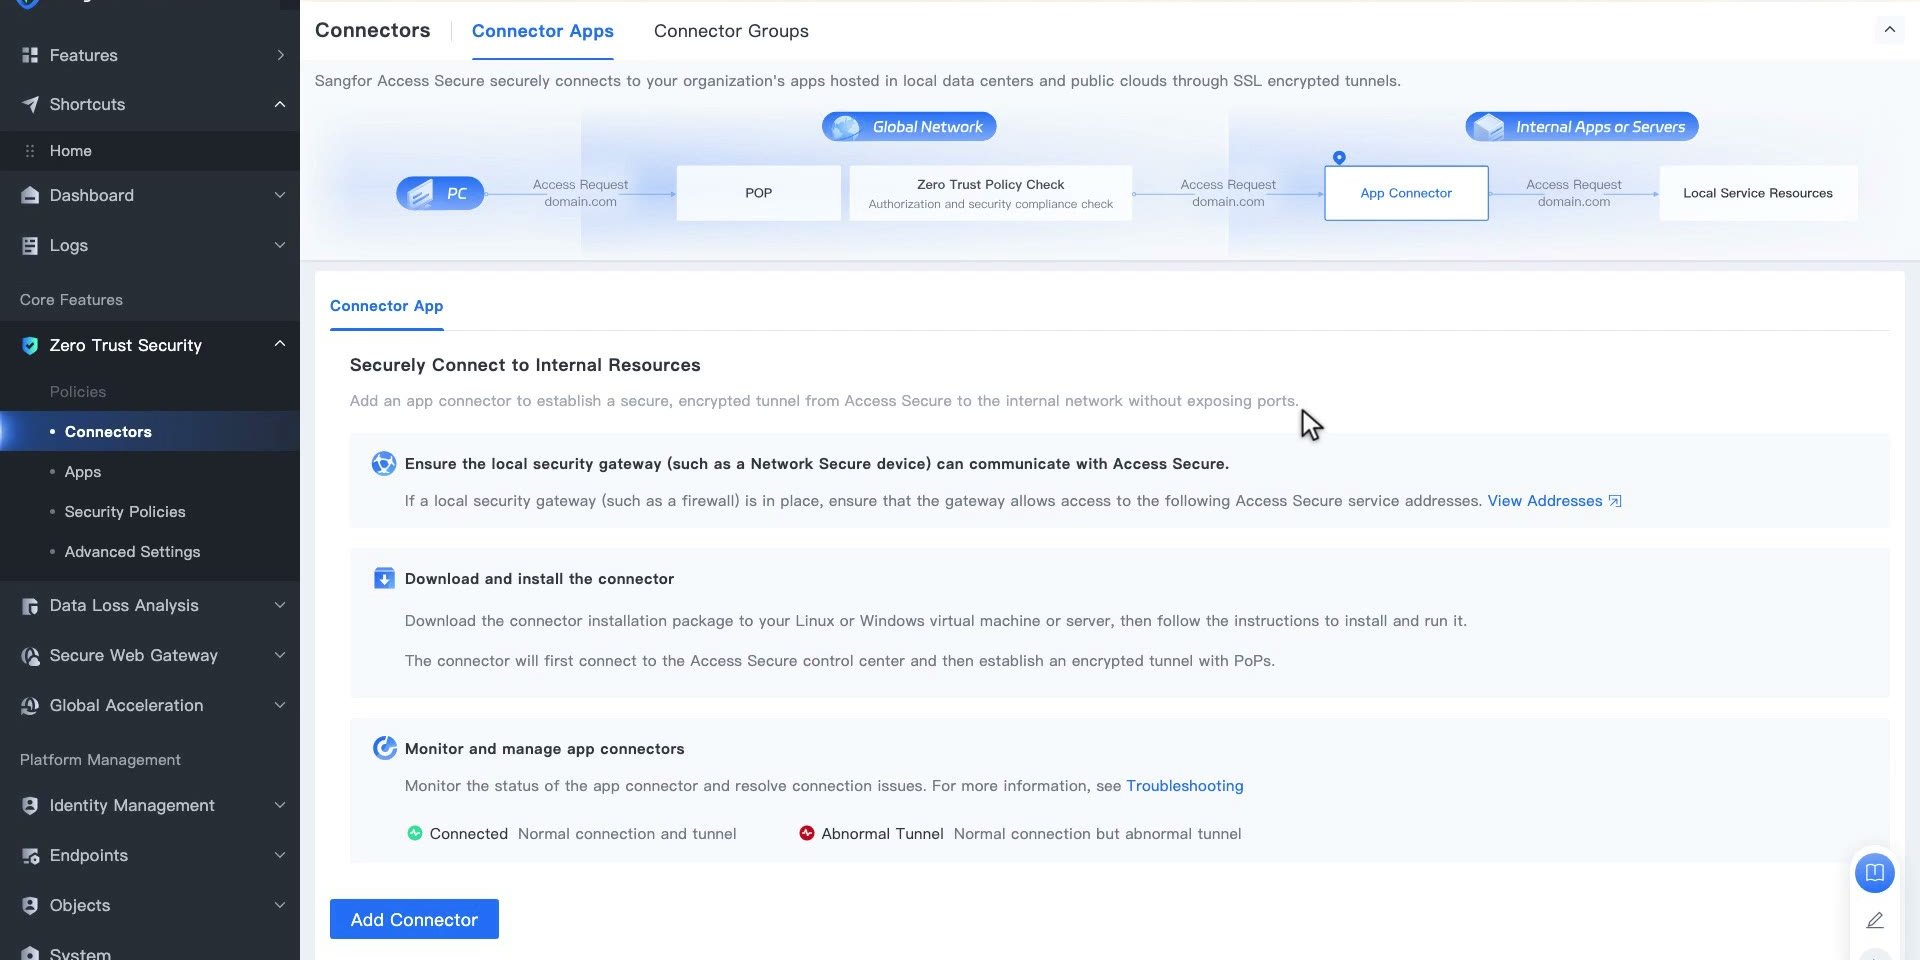
Task: Expand the Secure Web Gateway chevron
Action: coord(280,655)
